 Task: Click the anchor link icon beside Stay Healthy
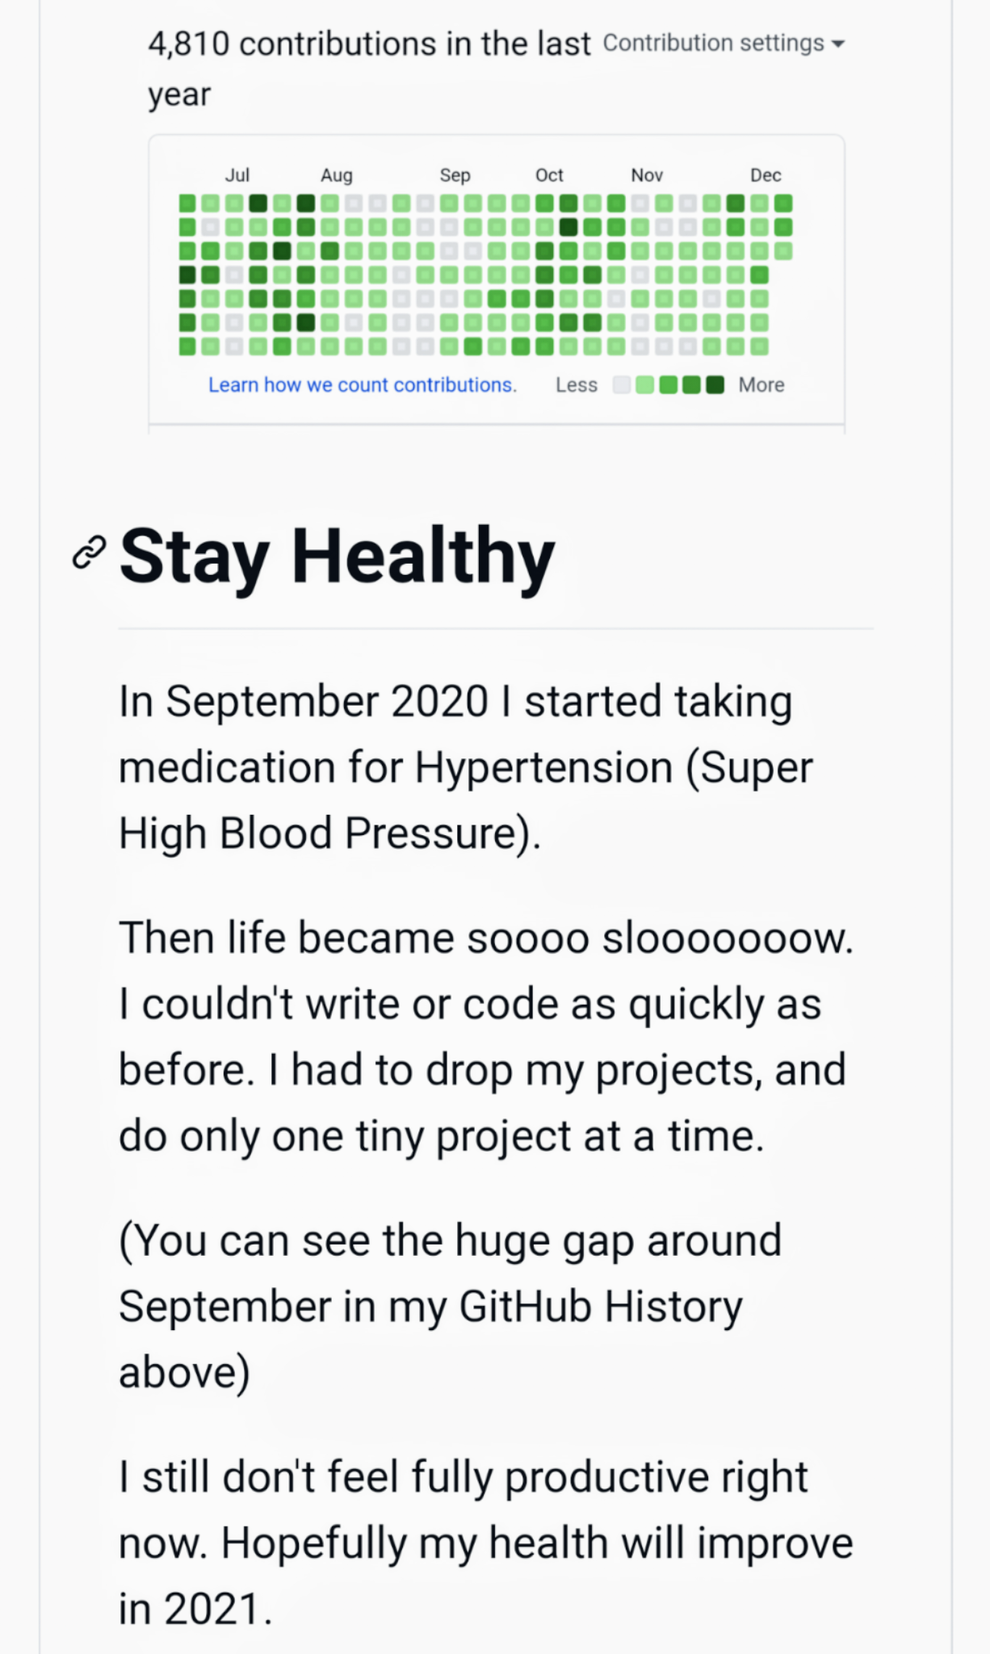click(x=89, y=553)
